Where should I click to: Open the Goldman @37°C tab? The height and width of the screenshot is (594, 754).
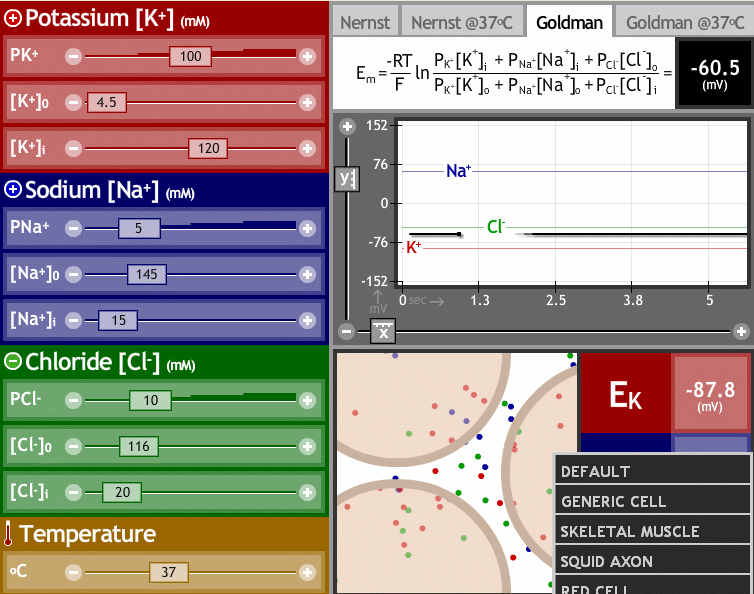point(685,22)
